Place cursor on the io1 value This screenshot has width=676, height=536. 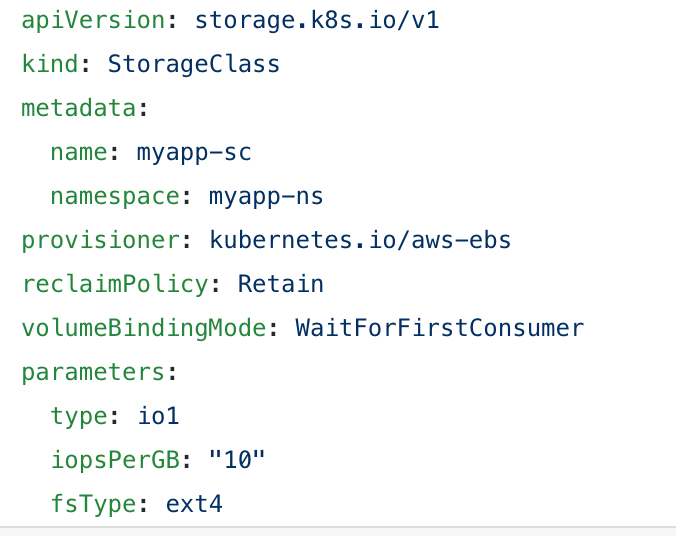click(x=158, y=416)
